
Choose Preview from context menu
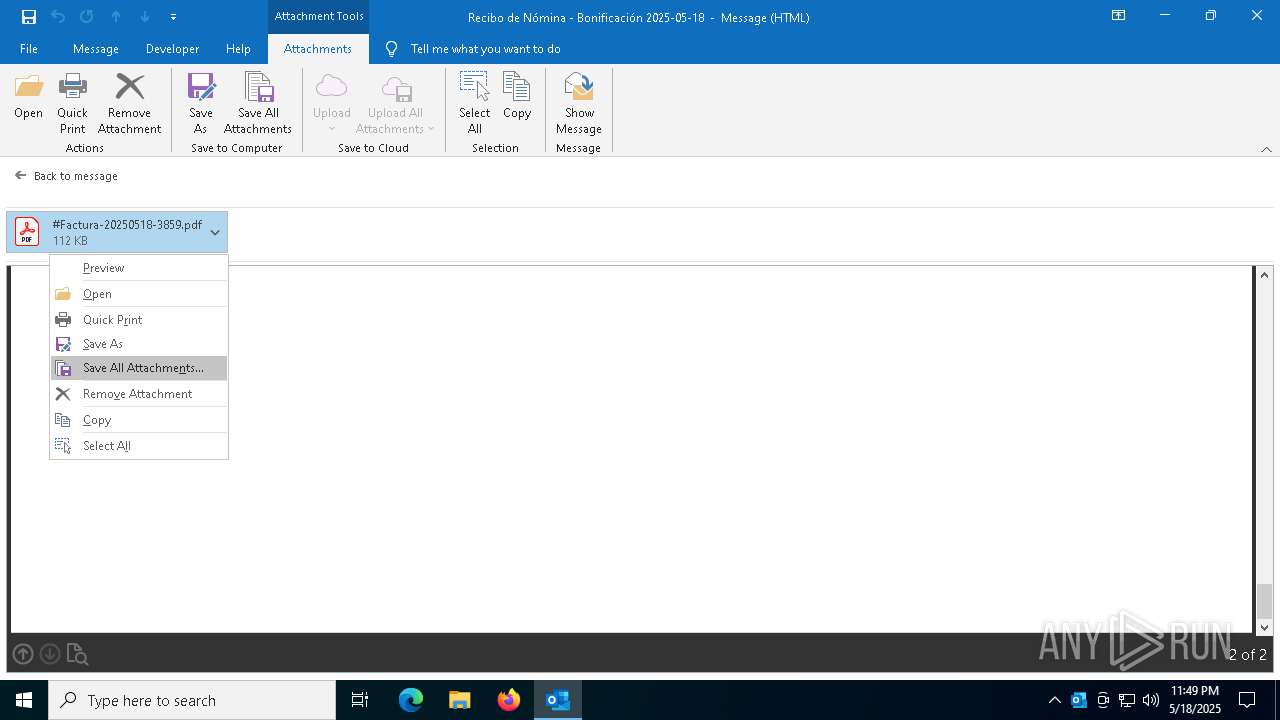pyautogui.click(x=139, y=268)
